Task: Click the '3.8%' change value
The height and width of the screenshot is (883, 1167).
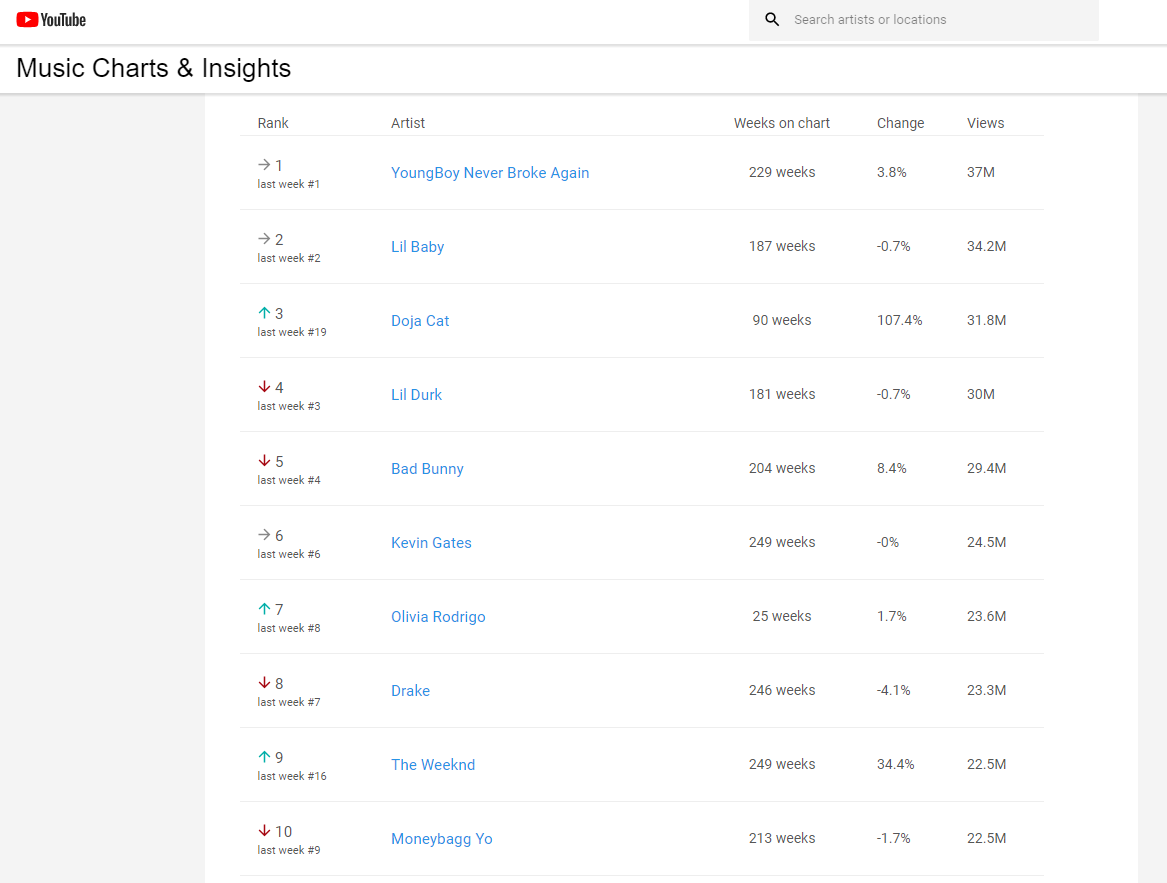Action: coord(891,172)
